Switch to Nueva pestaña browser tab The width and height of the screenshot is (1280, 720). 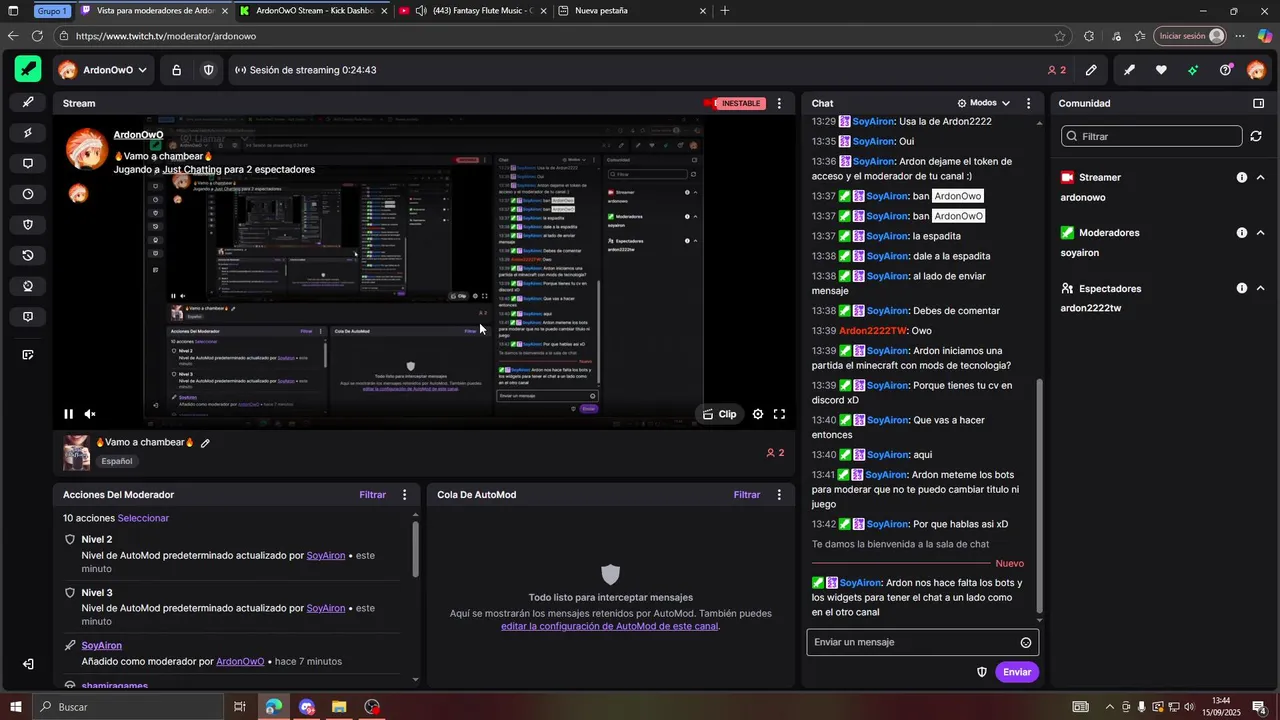pyautogui.click(x=632, y=11)
